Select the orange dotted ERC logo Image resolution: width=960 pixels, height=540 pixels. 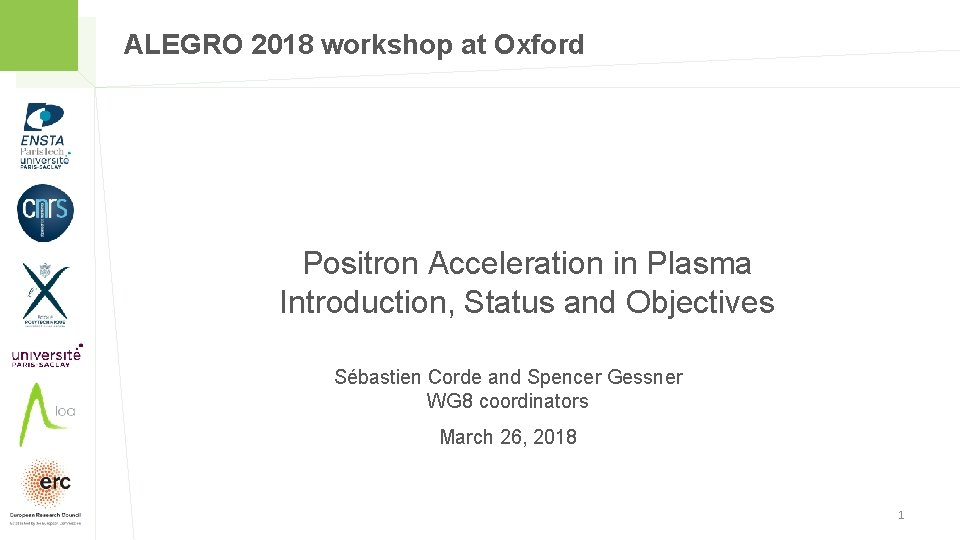point(47,483)
